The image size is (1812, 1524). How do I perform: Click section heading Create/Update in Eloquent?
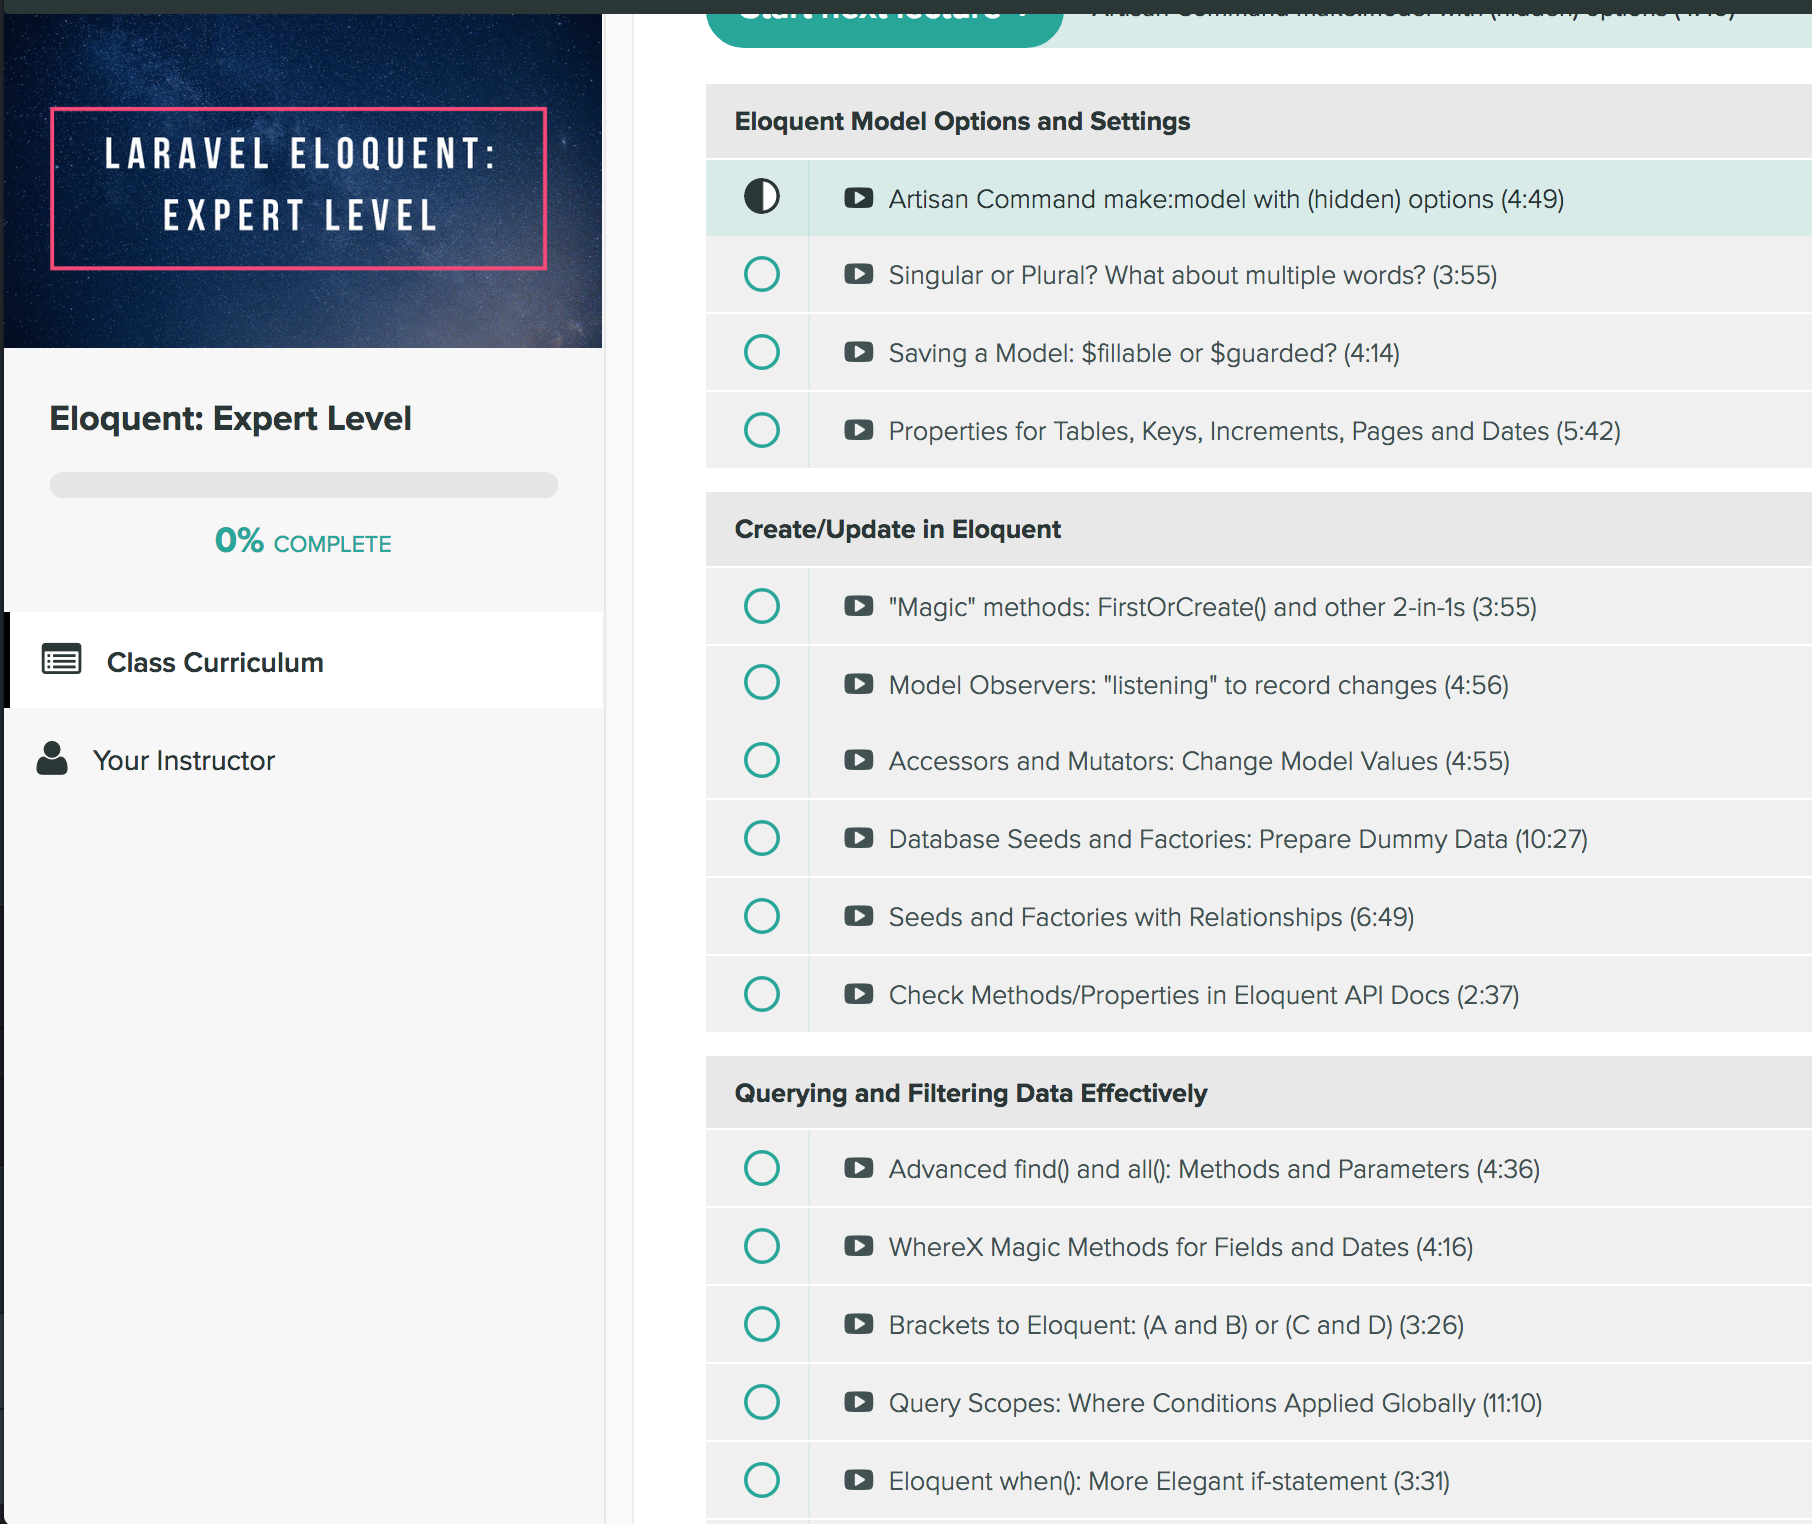[x=897, y=529]
